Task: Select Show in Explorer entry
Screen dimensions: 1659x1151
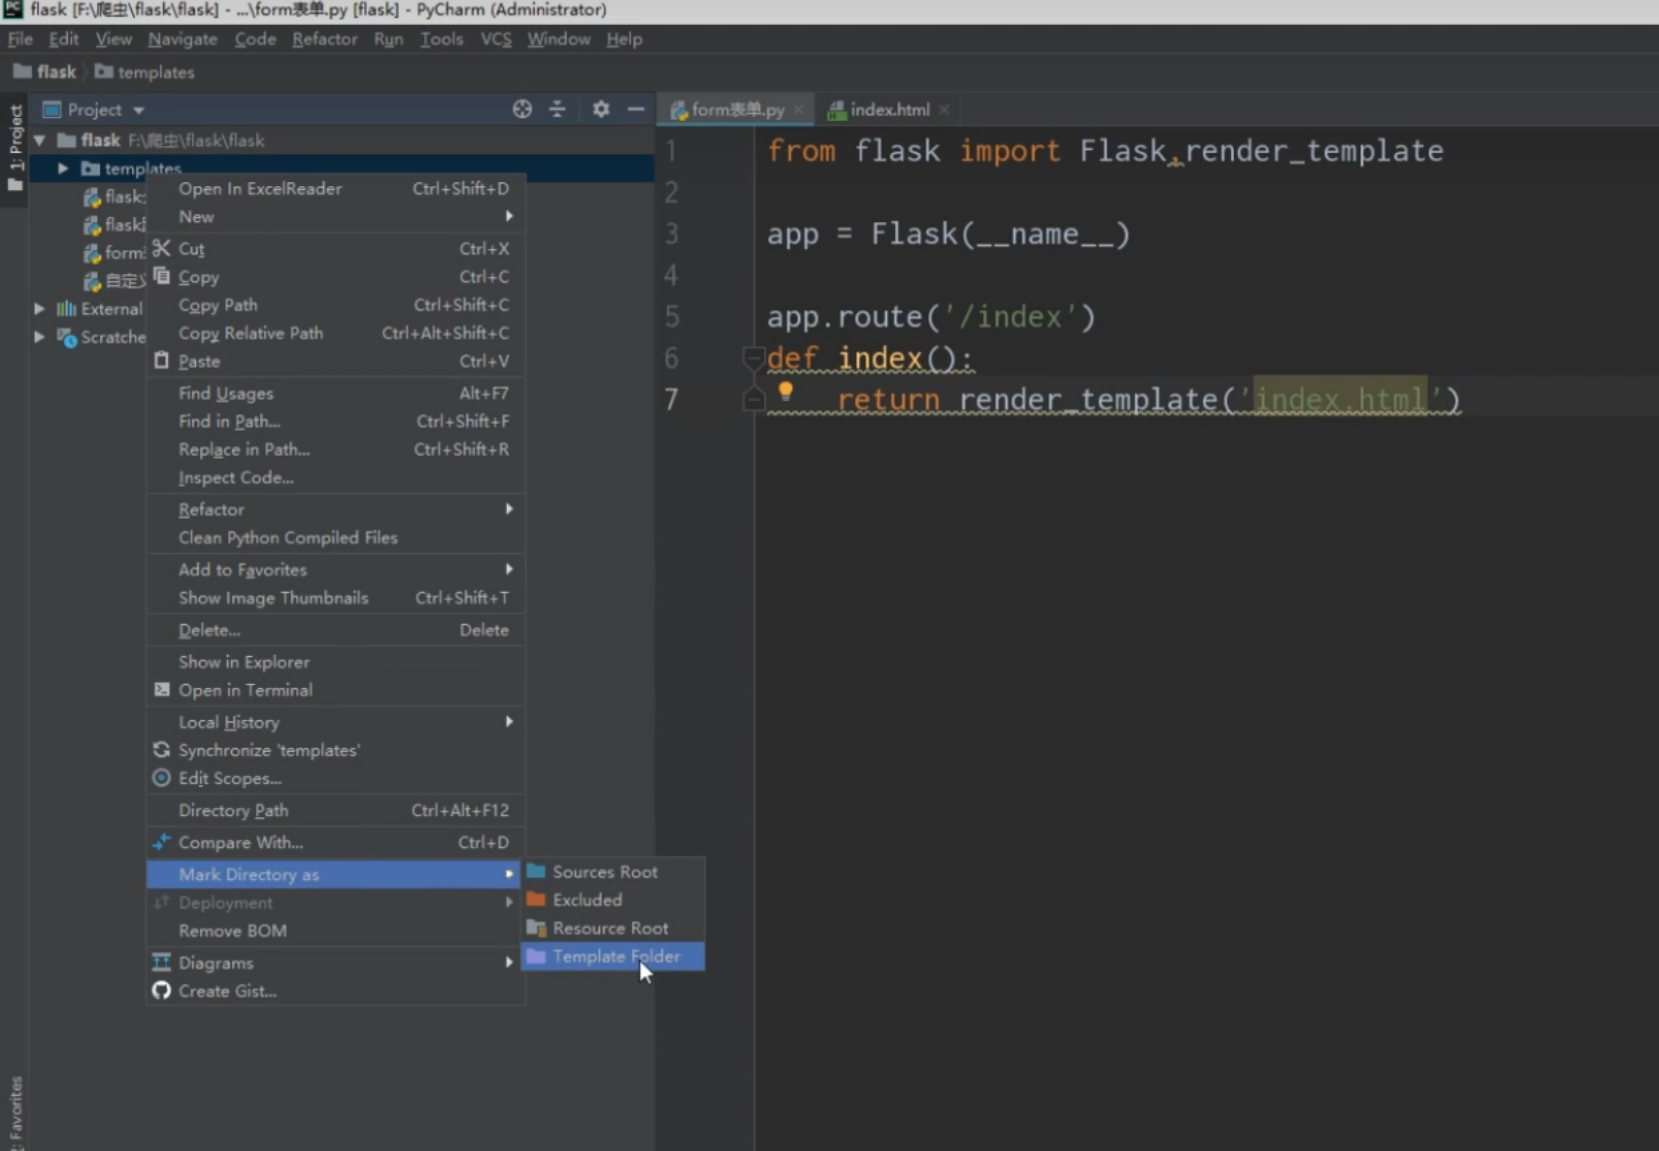Action: coord(336,662)
